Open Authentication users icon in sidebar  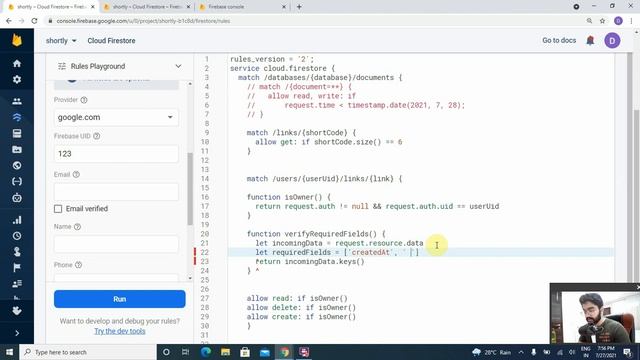17,101
